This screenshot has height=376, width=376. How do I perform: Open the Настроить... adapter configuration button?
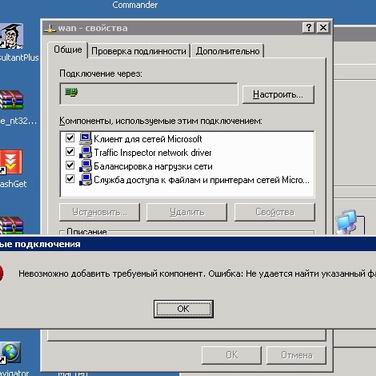[278, 94]
